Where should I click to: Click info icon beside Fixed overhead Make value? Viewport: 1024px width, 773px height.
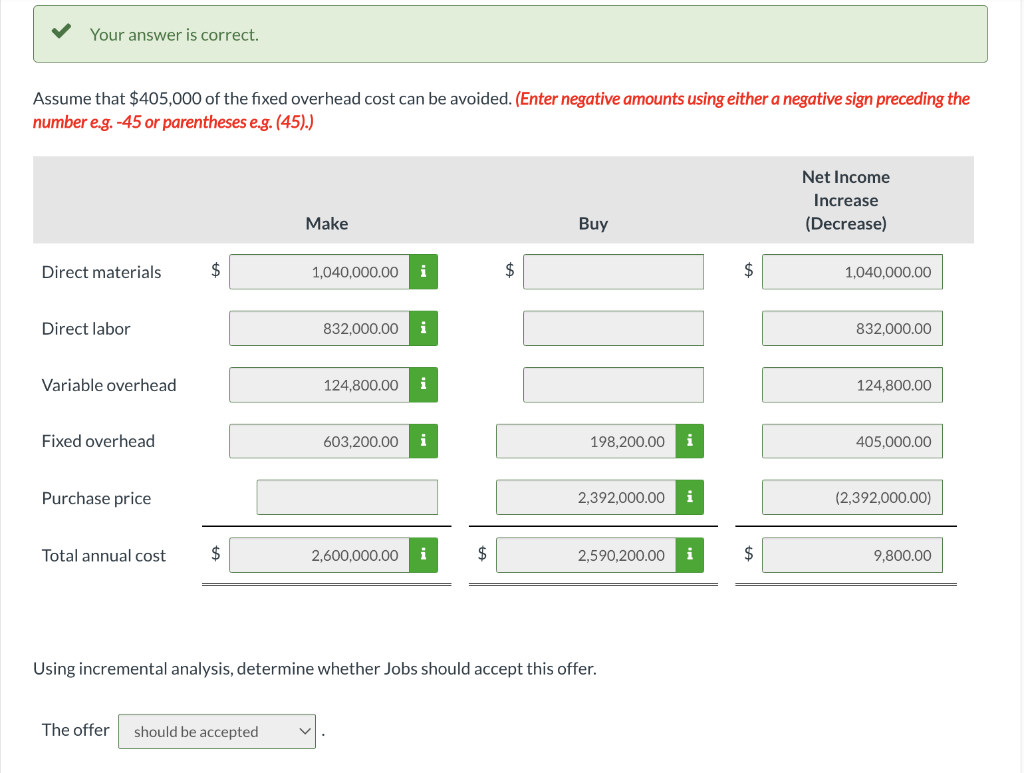tap(423, 441)
